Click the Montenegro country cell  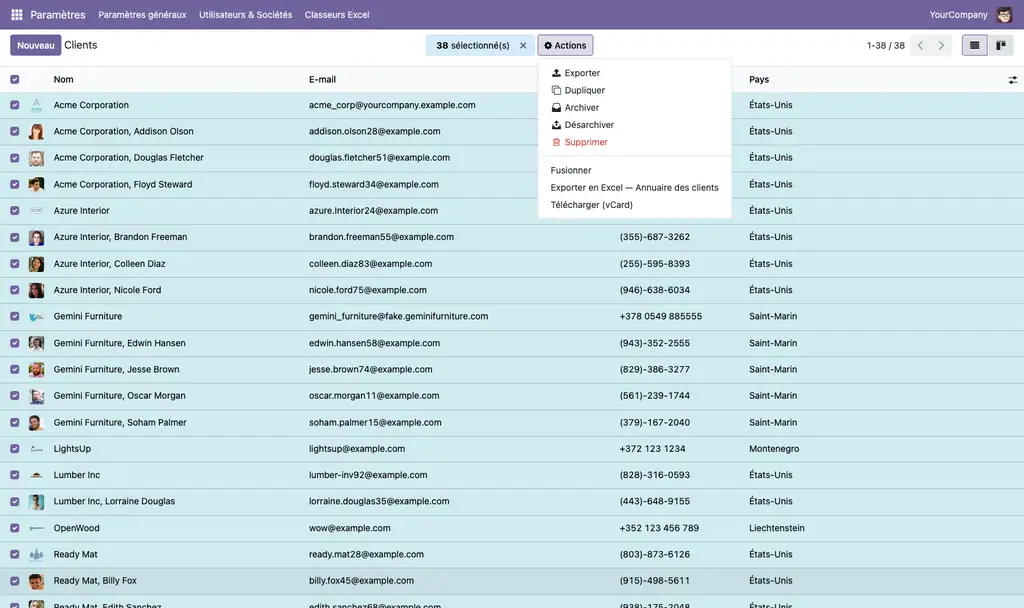pyautogui.click(x=774, y=449)
